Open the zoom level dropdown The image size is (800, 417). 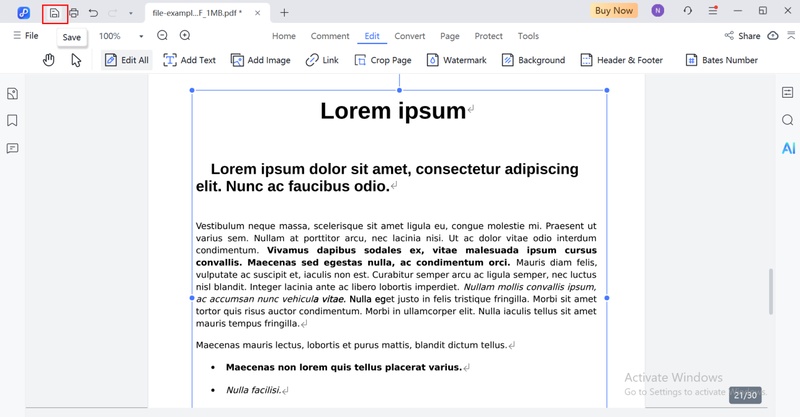tap(141, 36)
